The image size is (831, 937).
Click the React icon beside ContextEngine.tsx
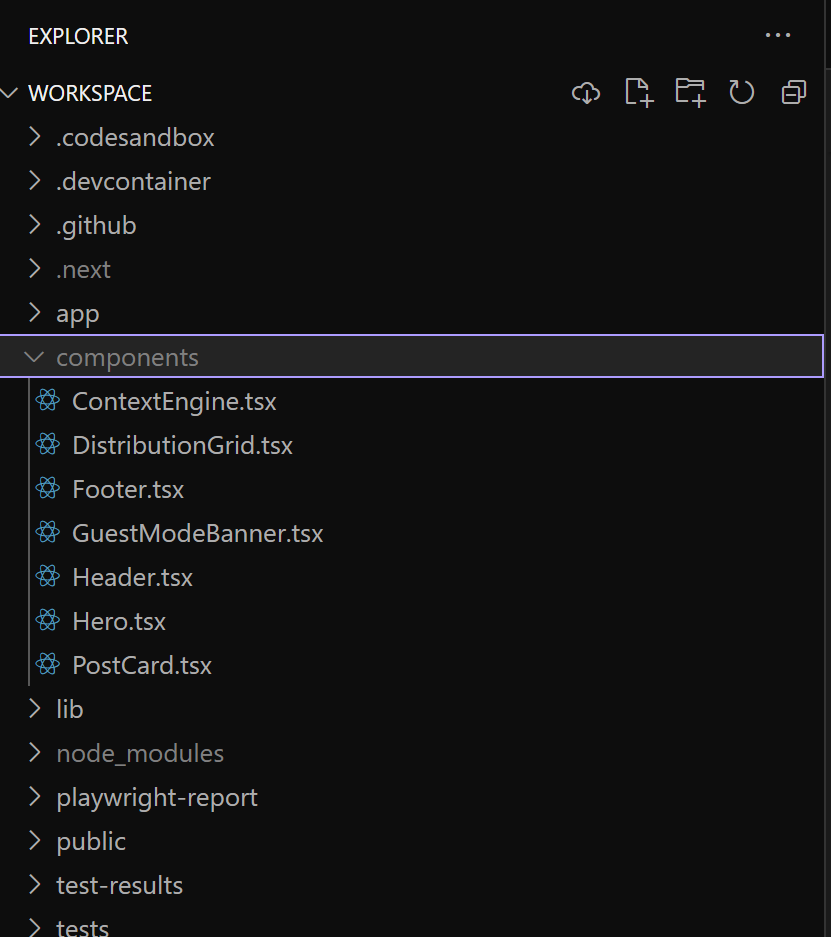click(47, 401)
